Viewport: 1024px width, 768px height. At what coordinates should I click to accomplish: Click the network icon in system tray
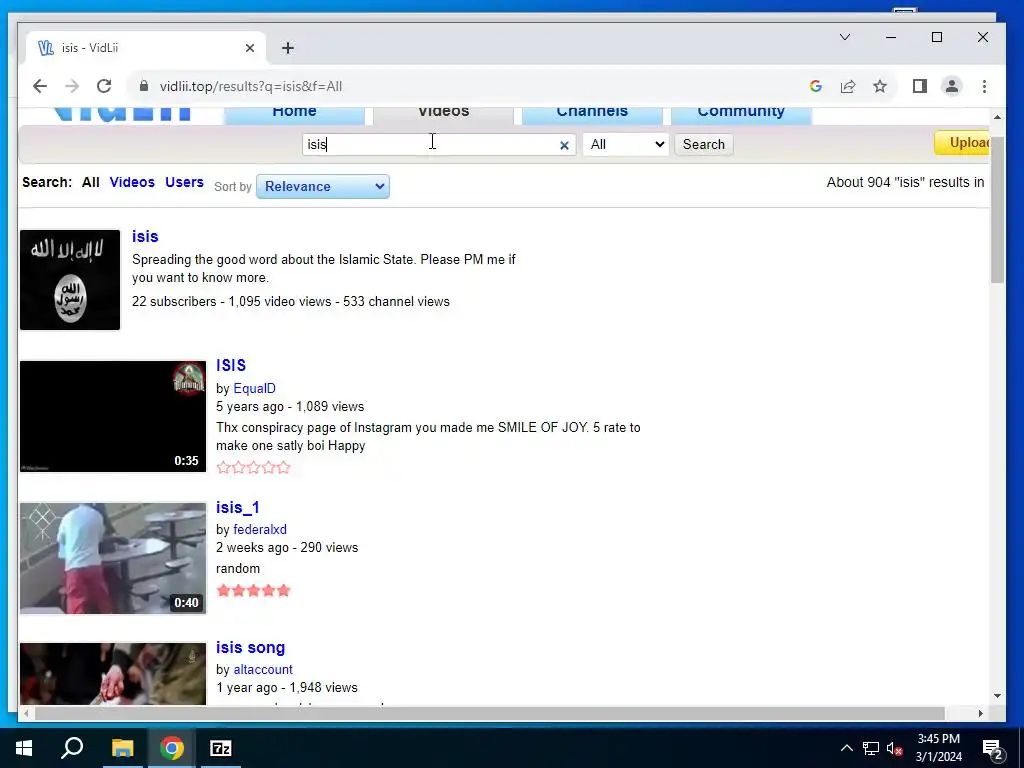(x=871, y=748)
